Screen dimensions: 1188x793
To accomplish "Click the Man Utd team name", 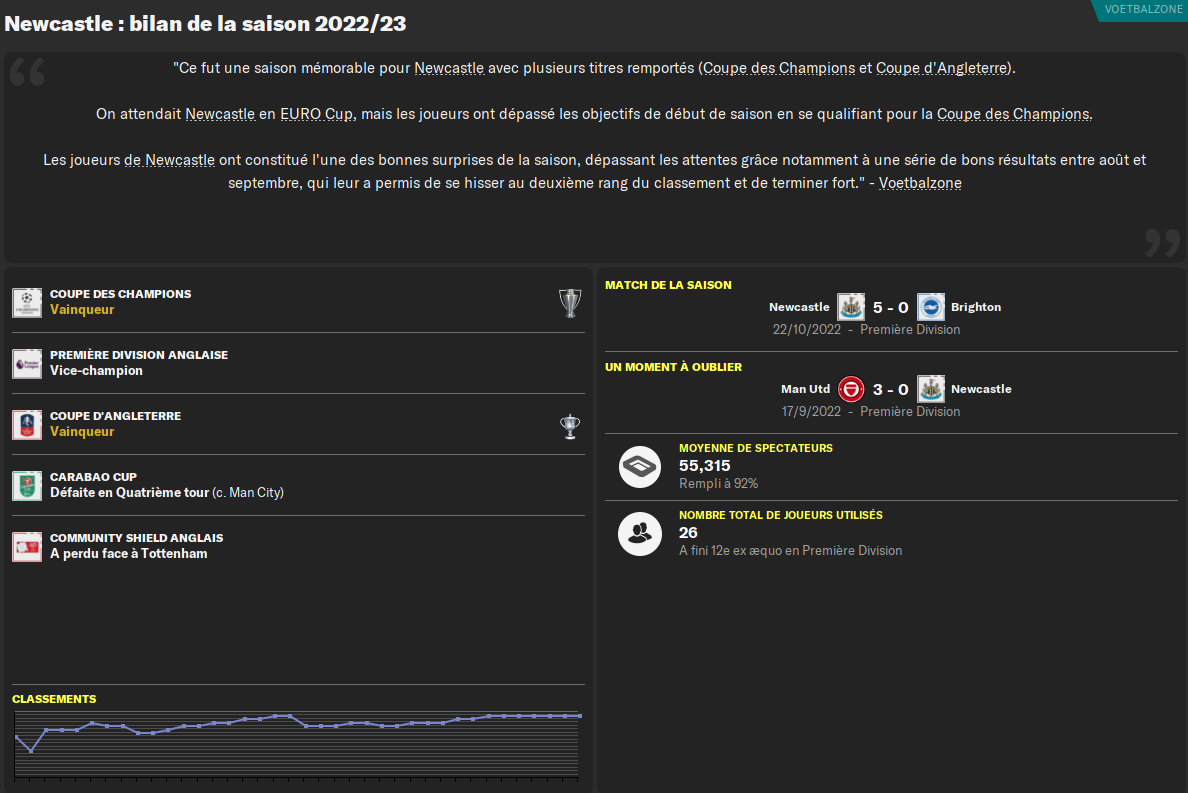I will [805, 389].
